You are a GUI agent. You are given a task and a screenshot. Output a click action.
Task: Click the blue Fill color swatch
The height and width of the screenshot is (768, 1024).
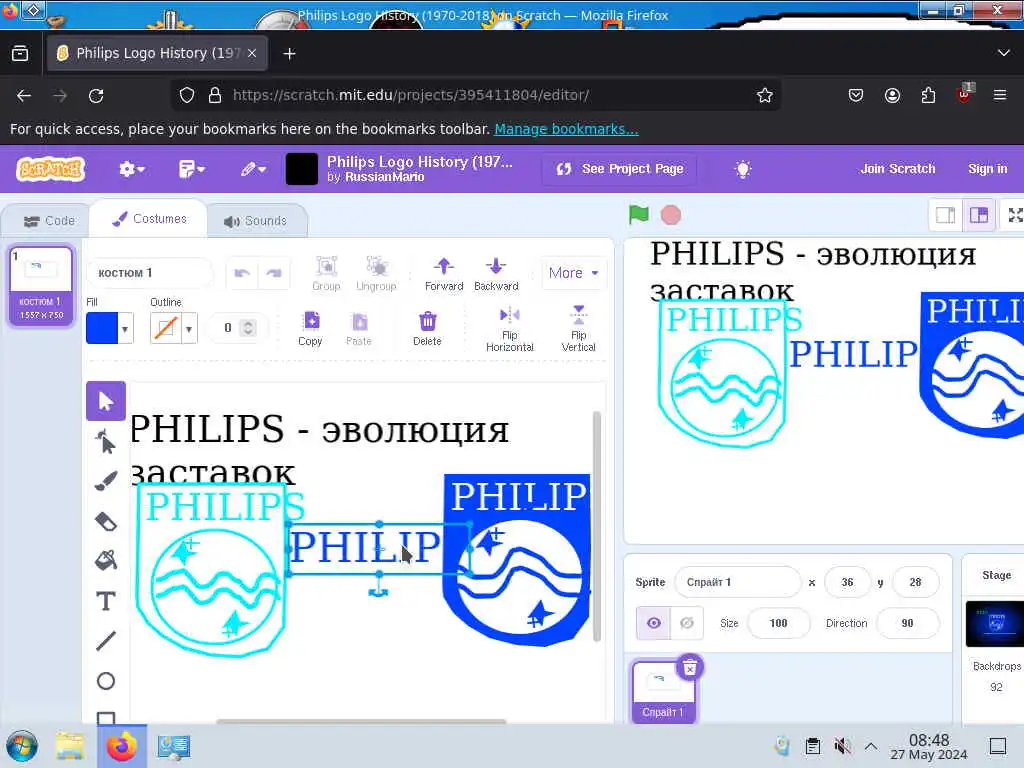click(103, 328)
